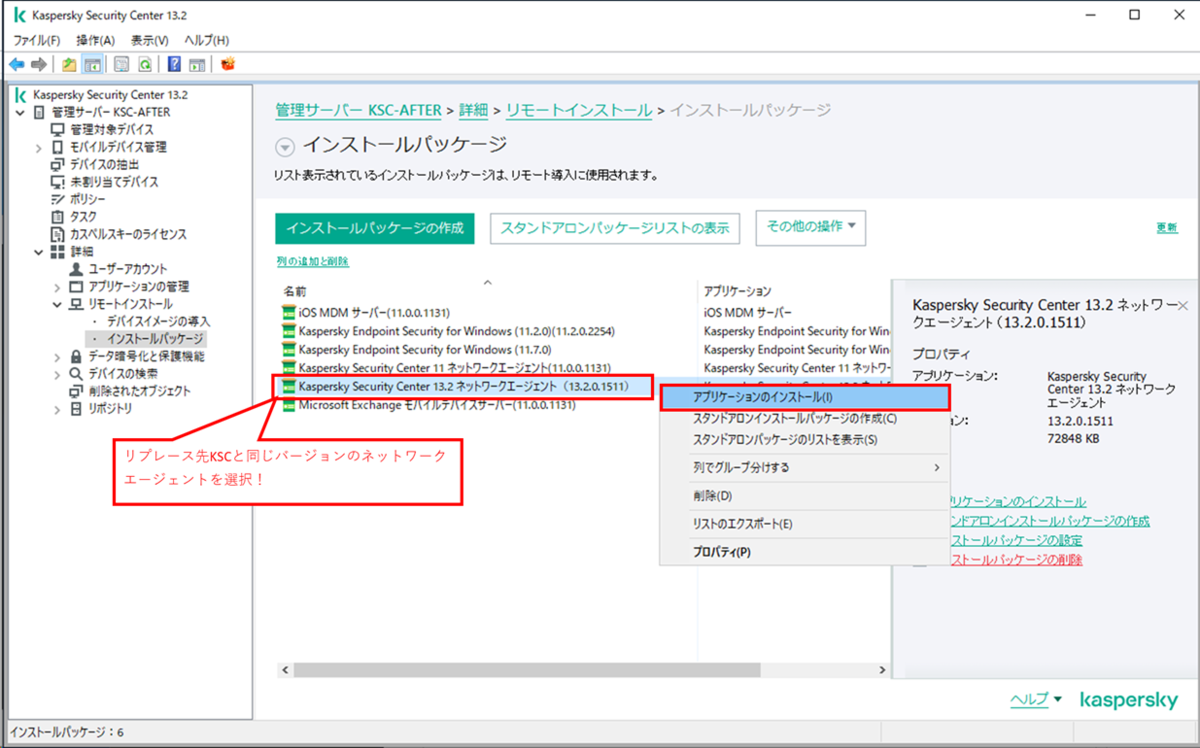Click the インストールパッケージの作成 green button
The width and height of the screenshot is (1200, 748).
375,228
